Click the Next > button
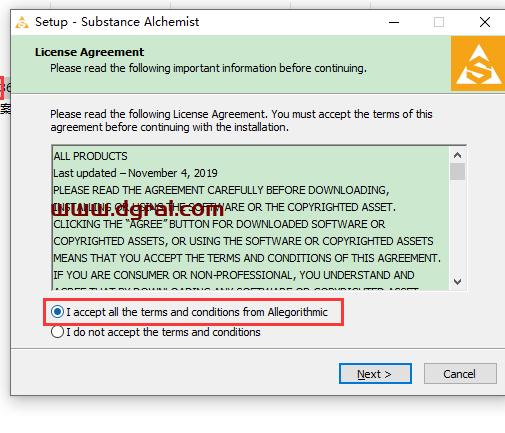The image size is (505, 433). coord(375,374)
